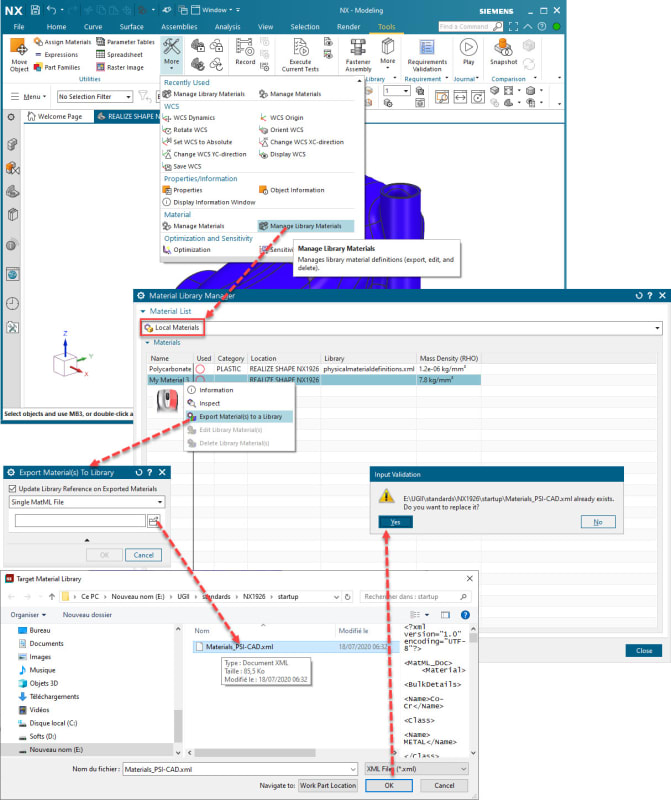The width and height of the screenshot is (671, 800).
Task: Choose Inspect from context menu
Action: (x=209, y=403)
